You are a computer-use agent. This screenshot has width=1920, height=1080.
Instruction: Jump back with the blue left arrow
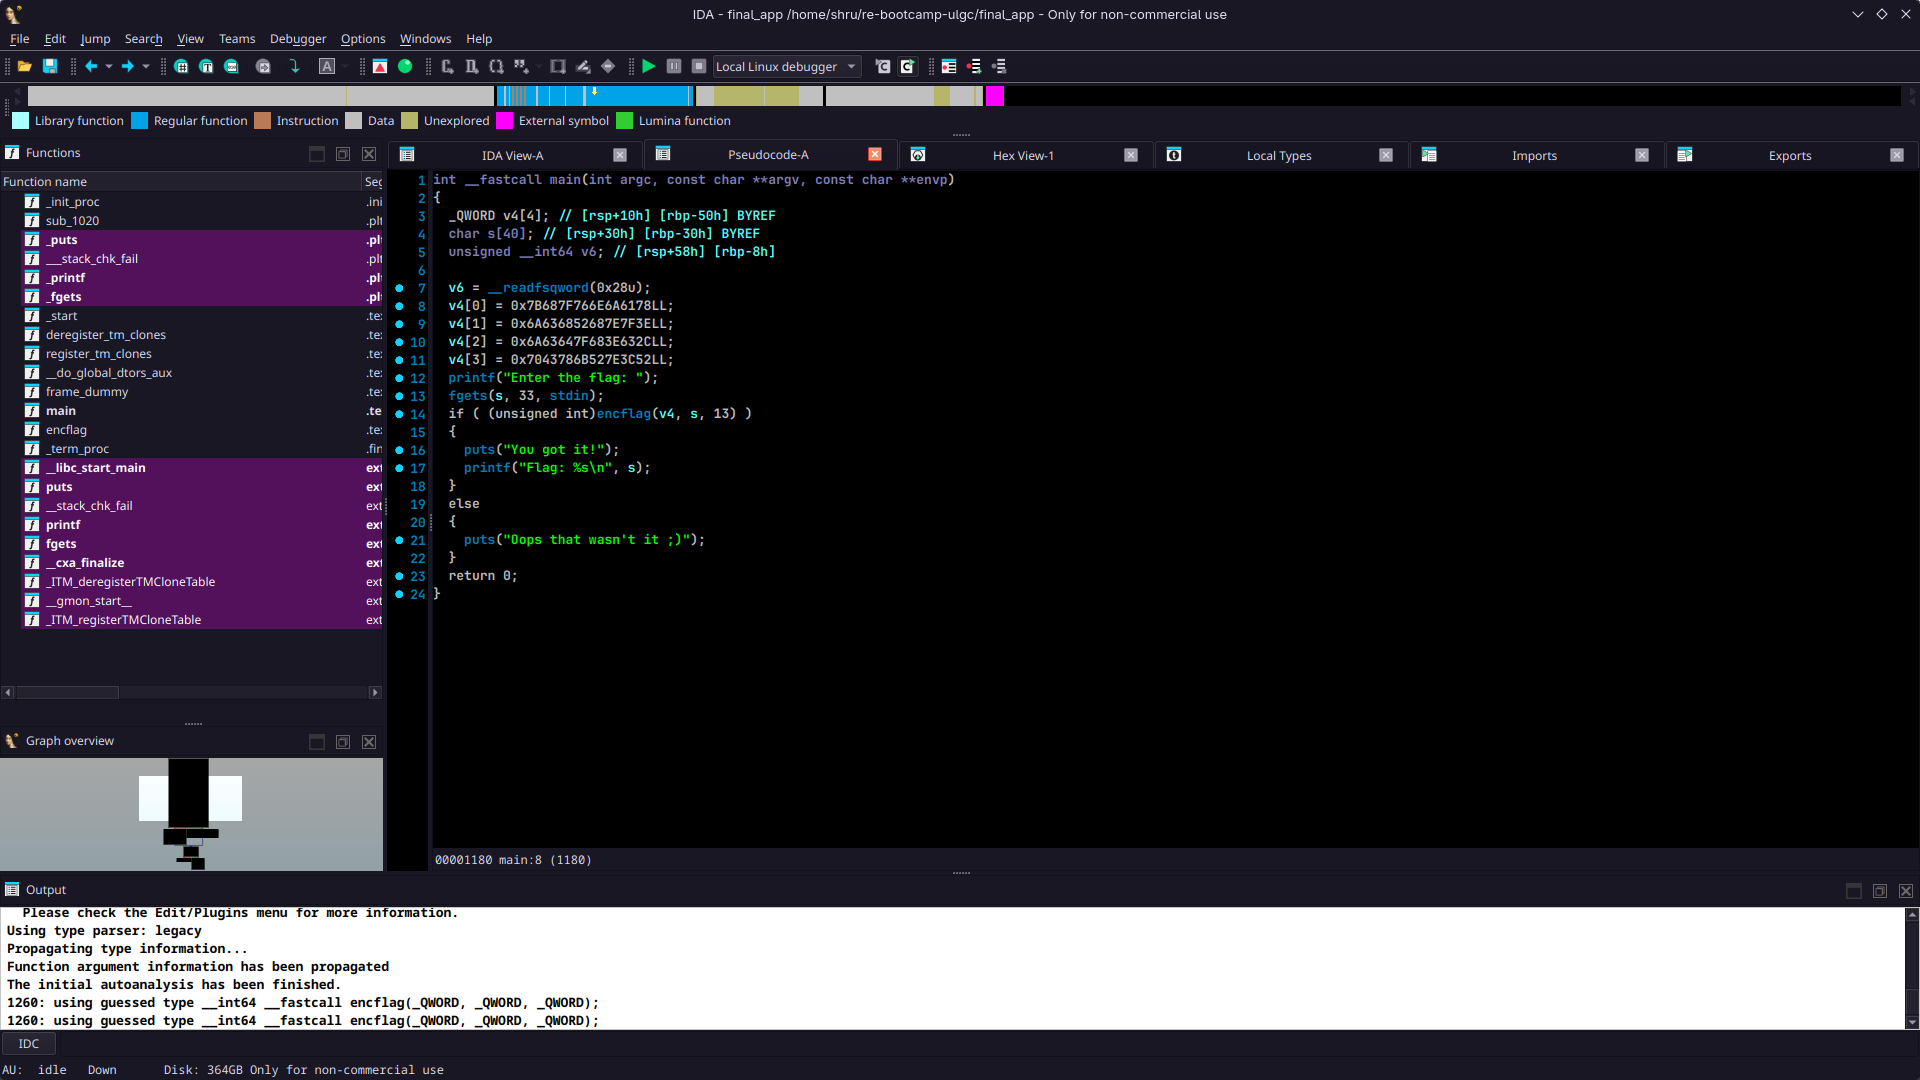[91, 66]
